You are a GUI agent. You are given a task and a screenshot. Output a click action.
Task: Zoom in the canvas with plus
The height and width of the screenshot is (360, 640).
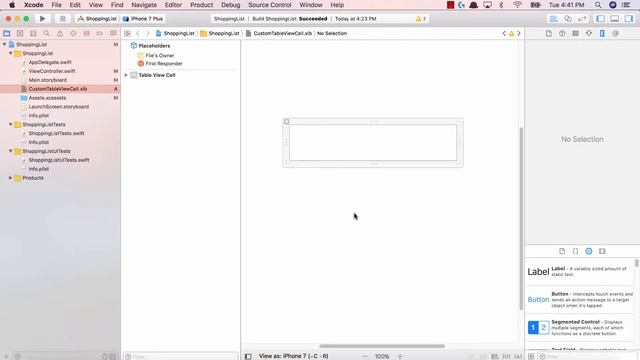point(400,356)
